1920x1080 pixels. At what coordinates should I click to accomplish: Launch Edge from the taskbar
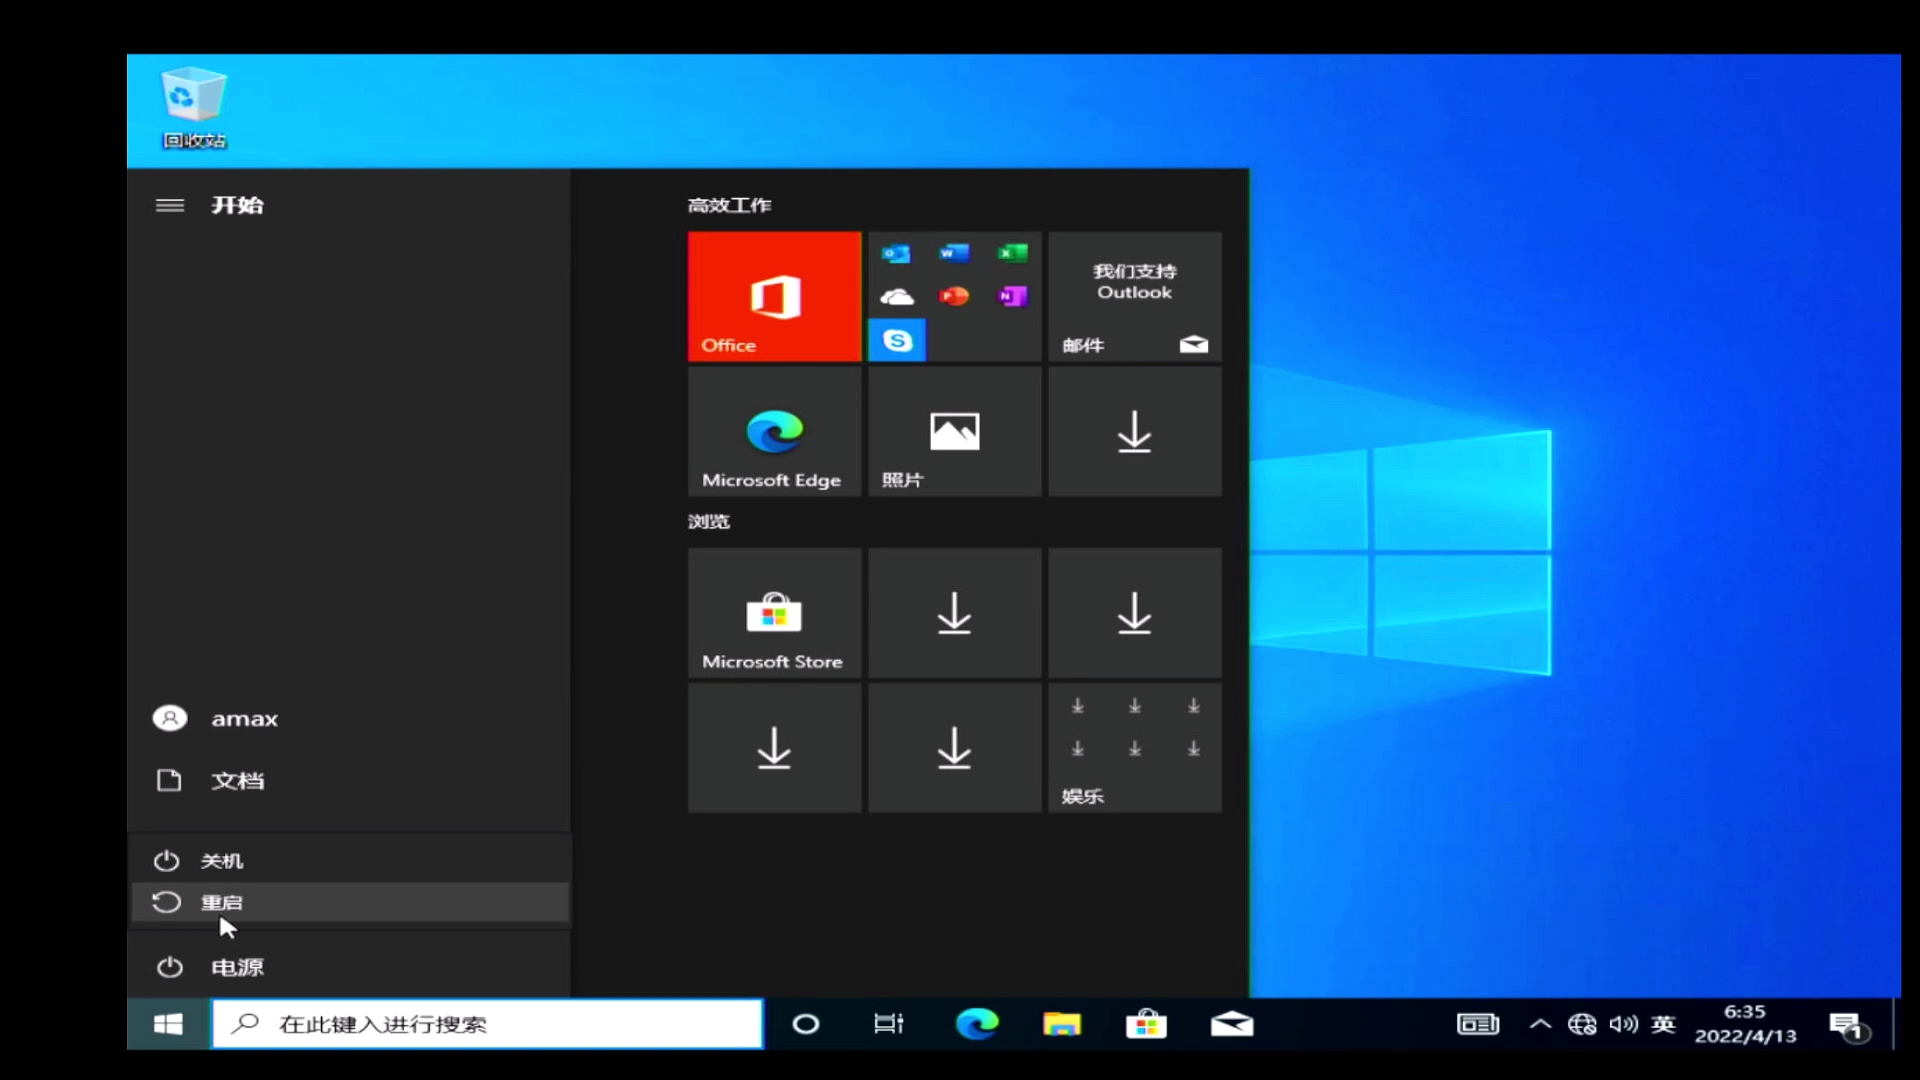(976, 1024)
